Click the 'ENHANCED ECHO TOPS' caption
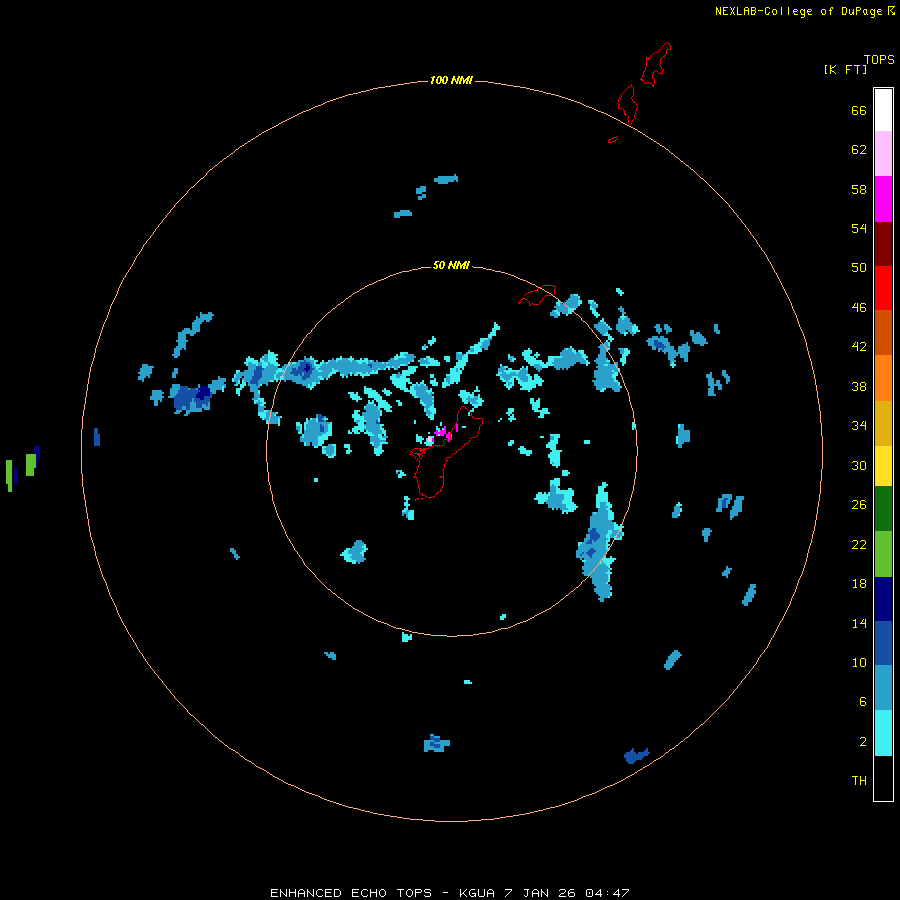The height and width of the screenshot is (900, 900). (x=351, y=893)
